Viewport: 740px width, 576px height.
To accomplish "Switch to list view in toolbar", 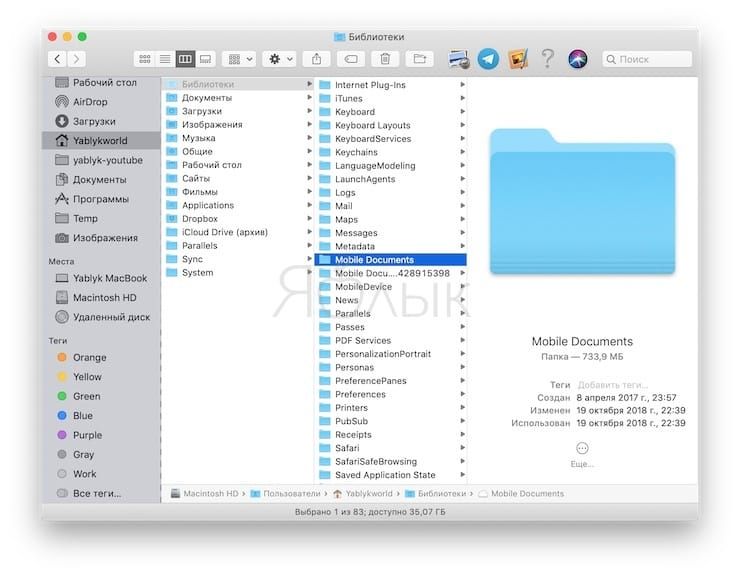I will [x=165, y=60].
